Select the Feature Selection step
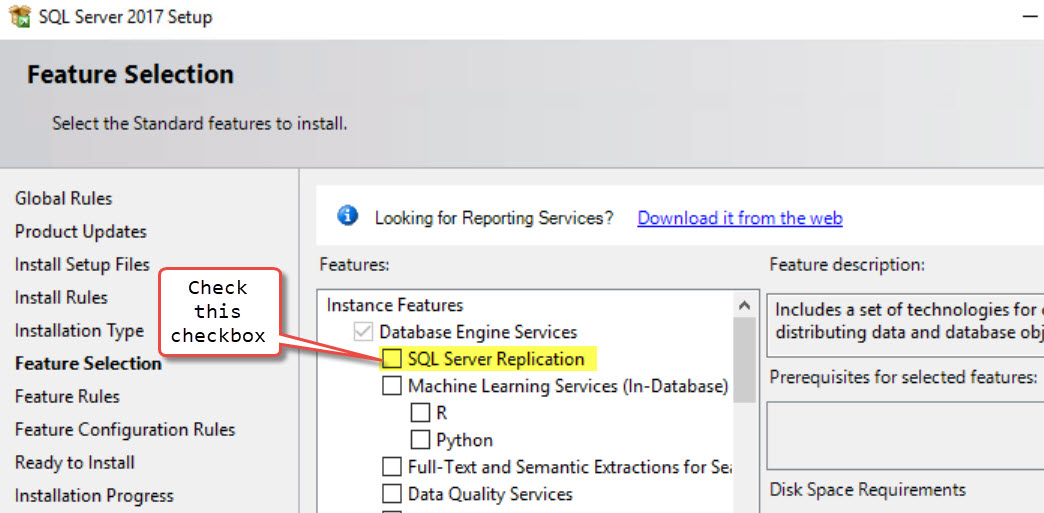The image size is (1044, 513). coord(88,364)
